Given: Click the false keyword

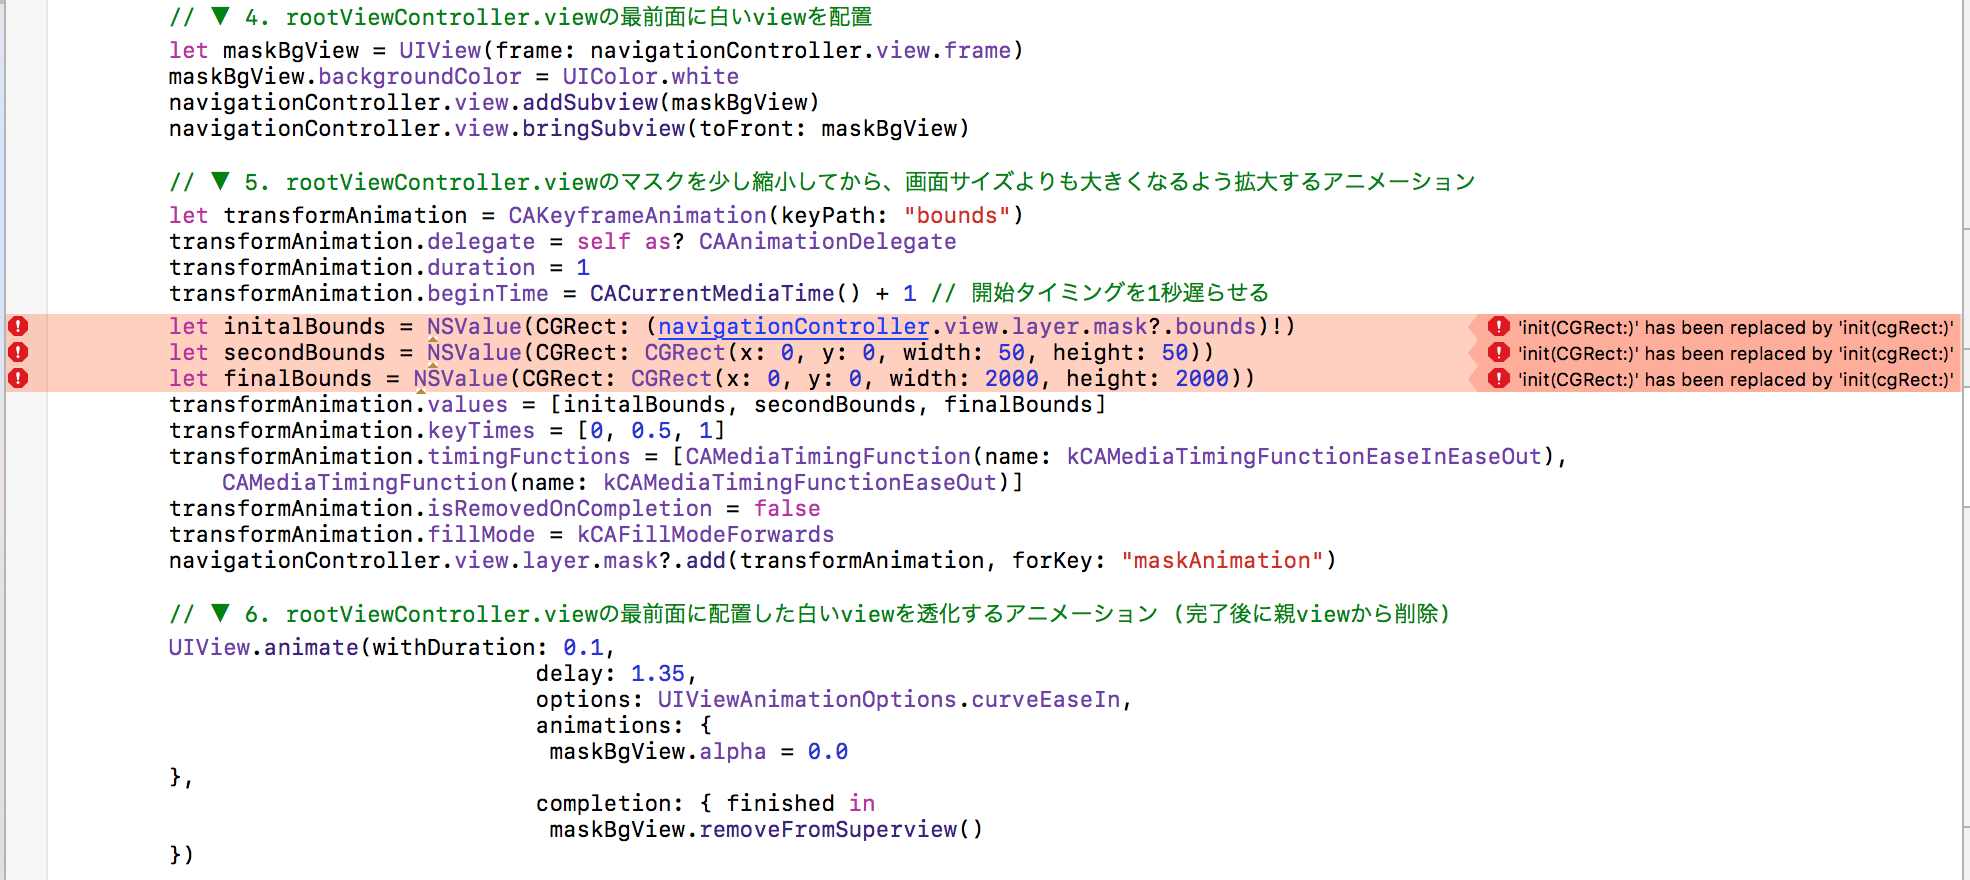Looking at the screenshot, I should point(787,509).
